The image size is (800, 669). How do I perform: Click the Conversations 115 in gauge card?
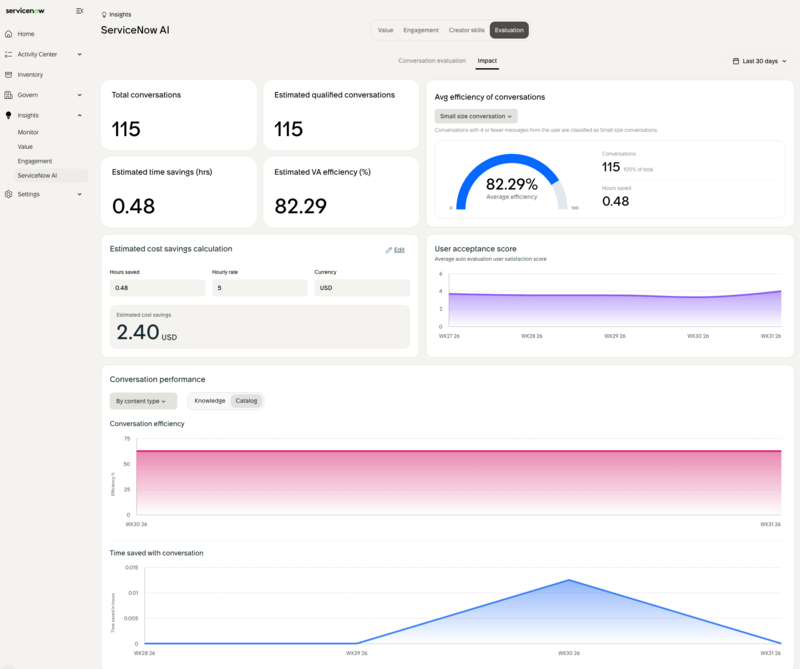[x=611, y=167]
